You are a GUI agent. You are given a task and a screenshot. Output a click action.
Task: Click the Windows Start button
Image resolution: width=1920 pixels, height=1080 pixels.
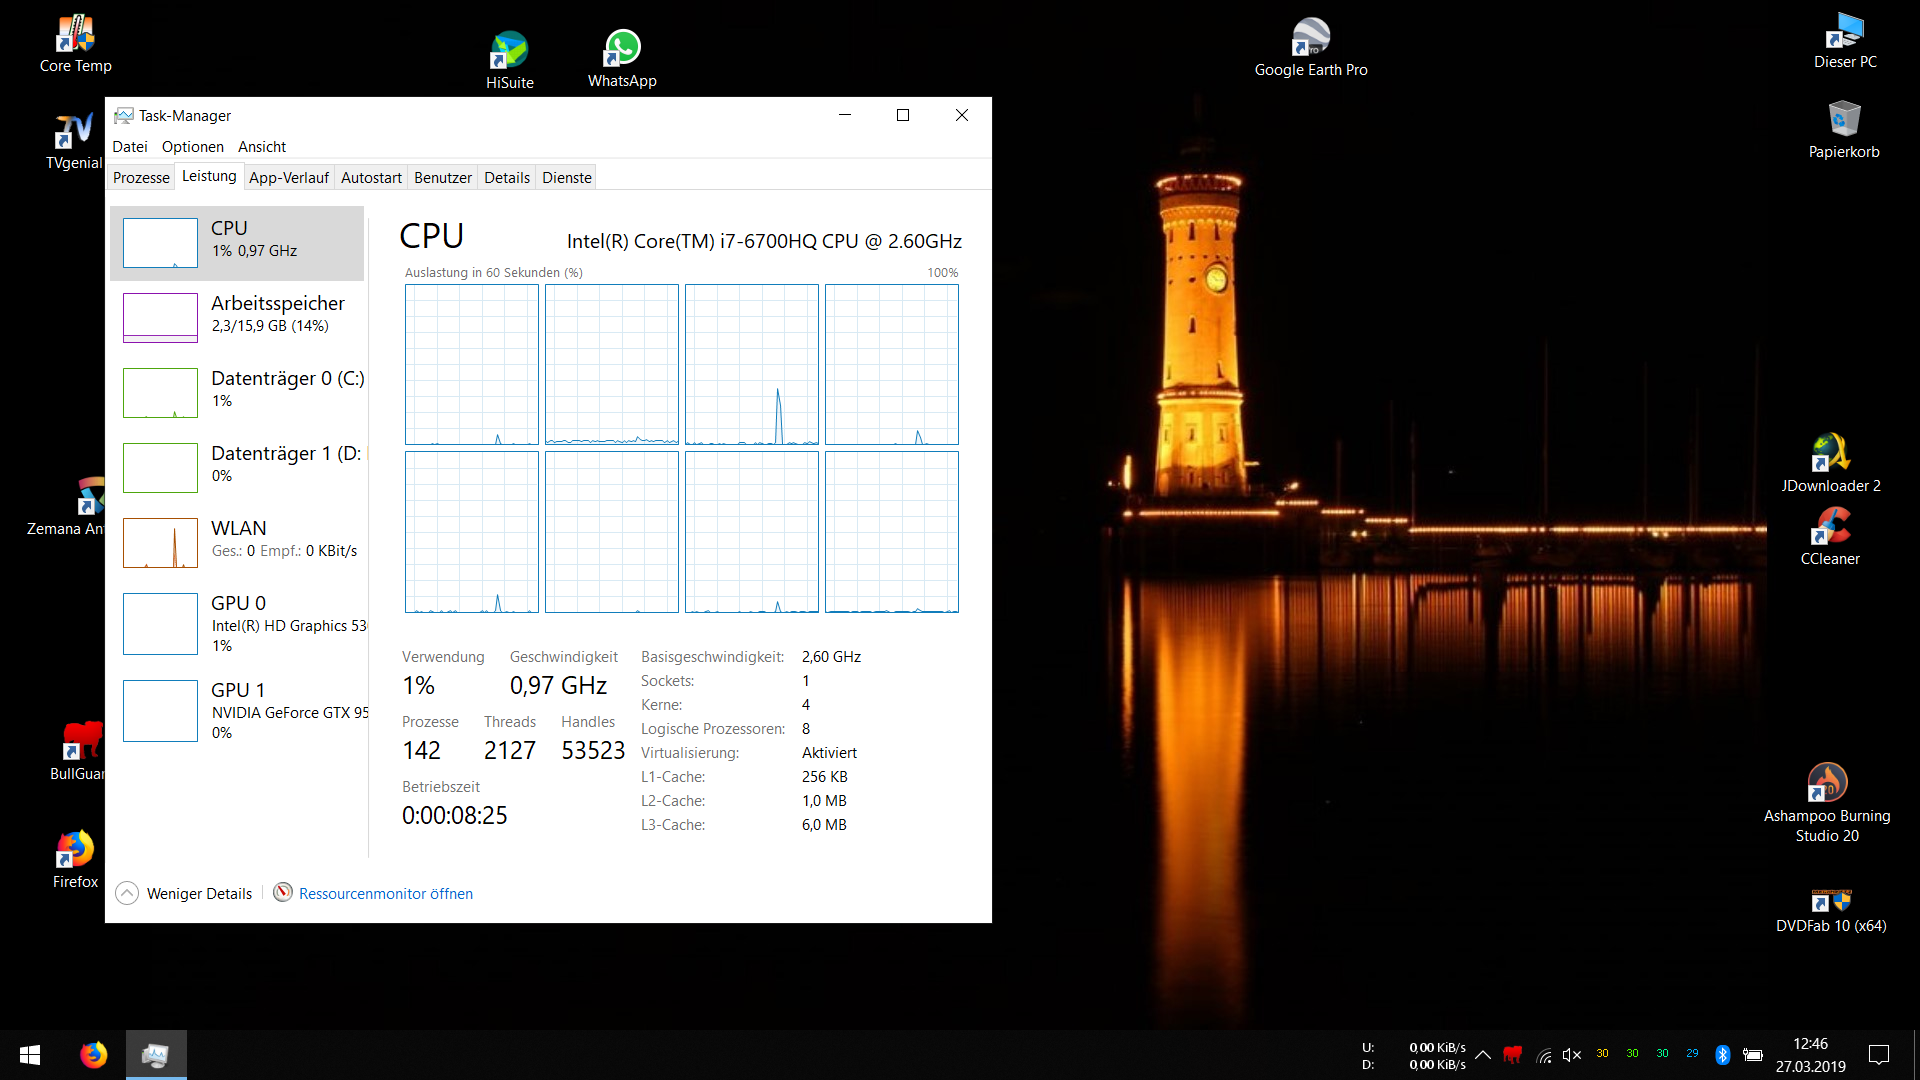click(x=30, y=1055)
